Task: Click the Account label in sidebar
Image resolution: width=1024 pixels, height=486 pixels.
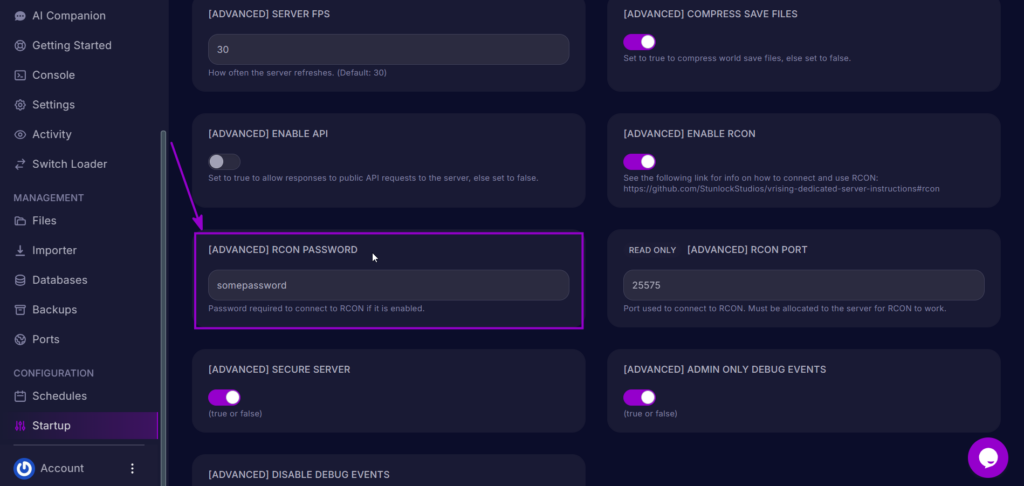Action: 62,468
